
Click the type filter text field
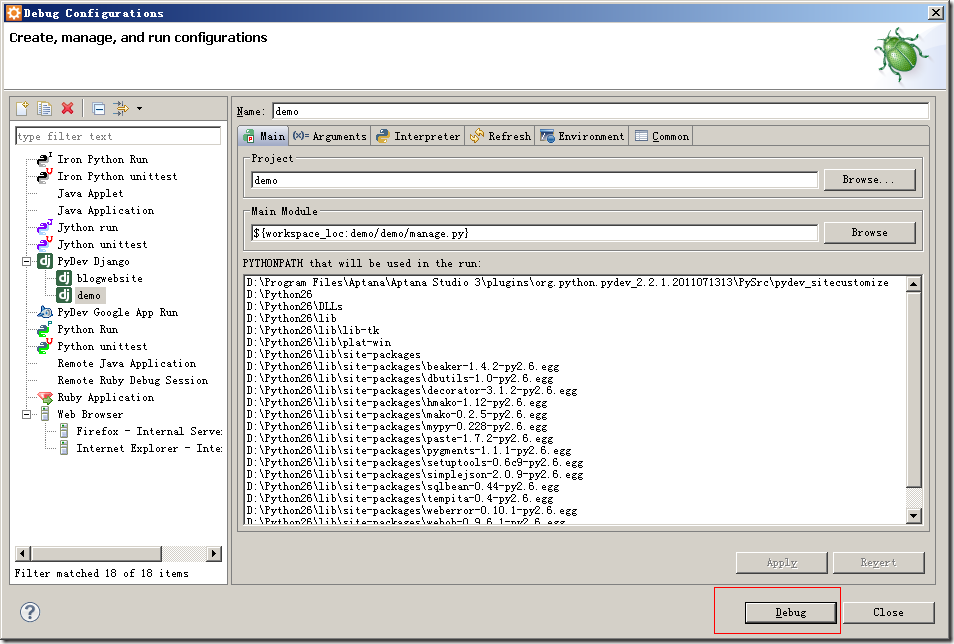pyautogui.click(x=118, y=136)
